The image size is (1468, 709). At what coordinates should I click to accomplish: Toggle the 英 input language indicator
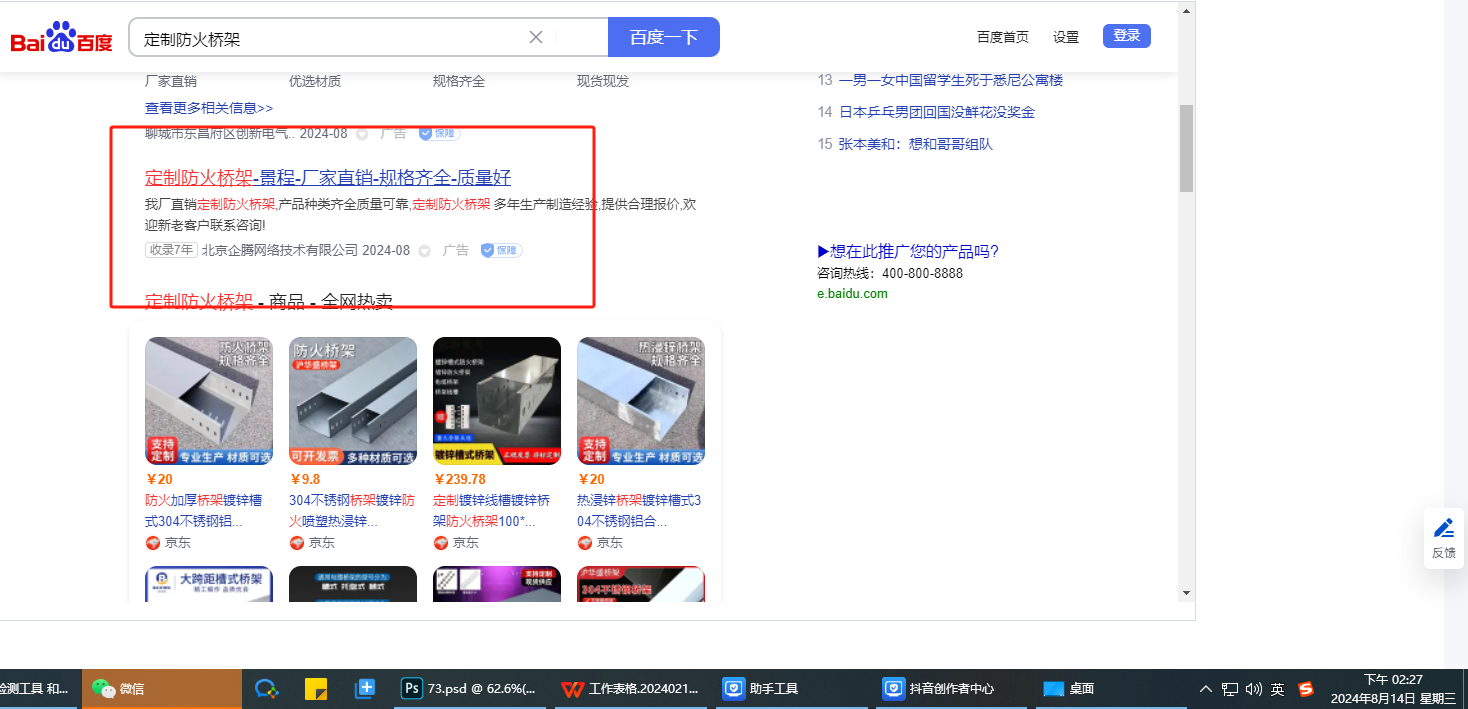coord(1278,689)
